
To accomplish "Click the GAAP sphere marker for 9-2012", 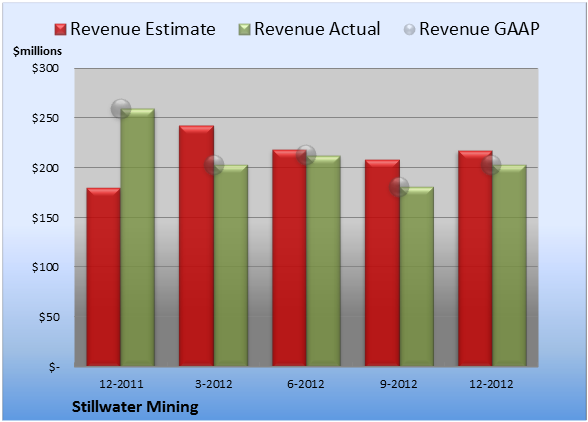I will tap(399, 186).
